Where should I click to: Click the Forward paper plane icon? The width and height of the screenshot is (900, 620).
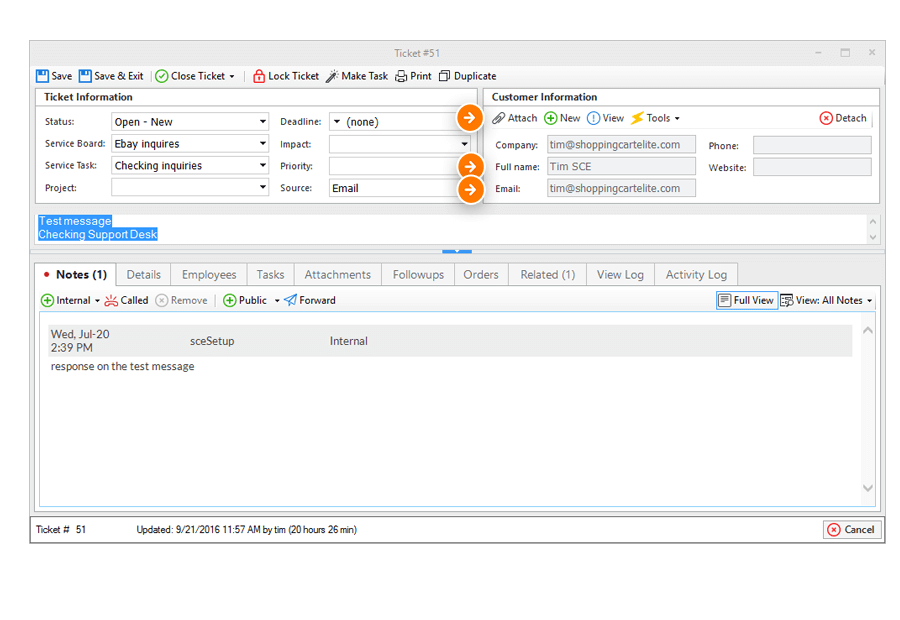[290, 300]
